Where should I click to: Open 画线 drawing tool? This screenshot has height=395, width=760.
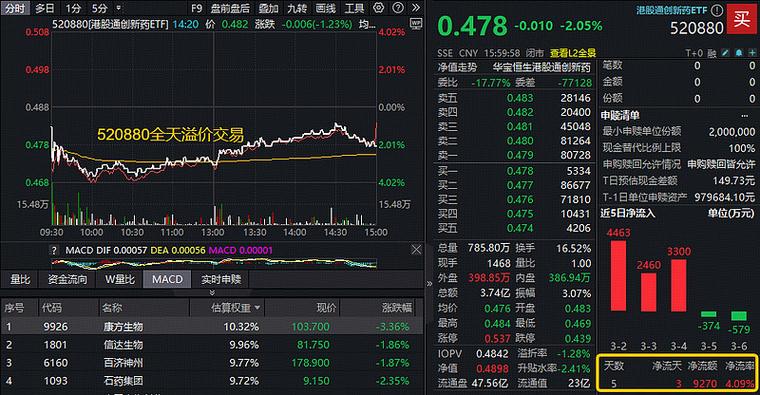(326, 8)
